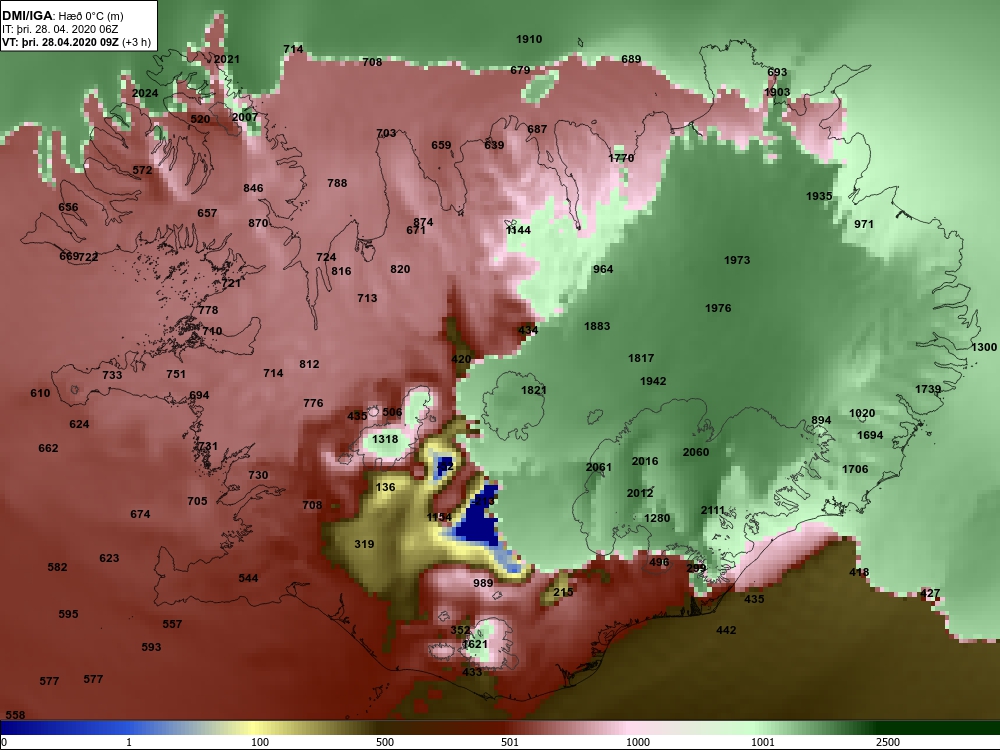Click the map value 520
Viewport: 1000px width, 750px height.
tap(200, 119)
